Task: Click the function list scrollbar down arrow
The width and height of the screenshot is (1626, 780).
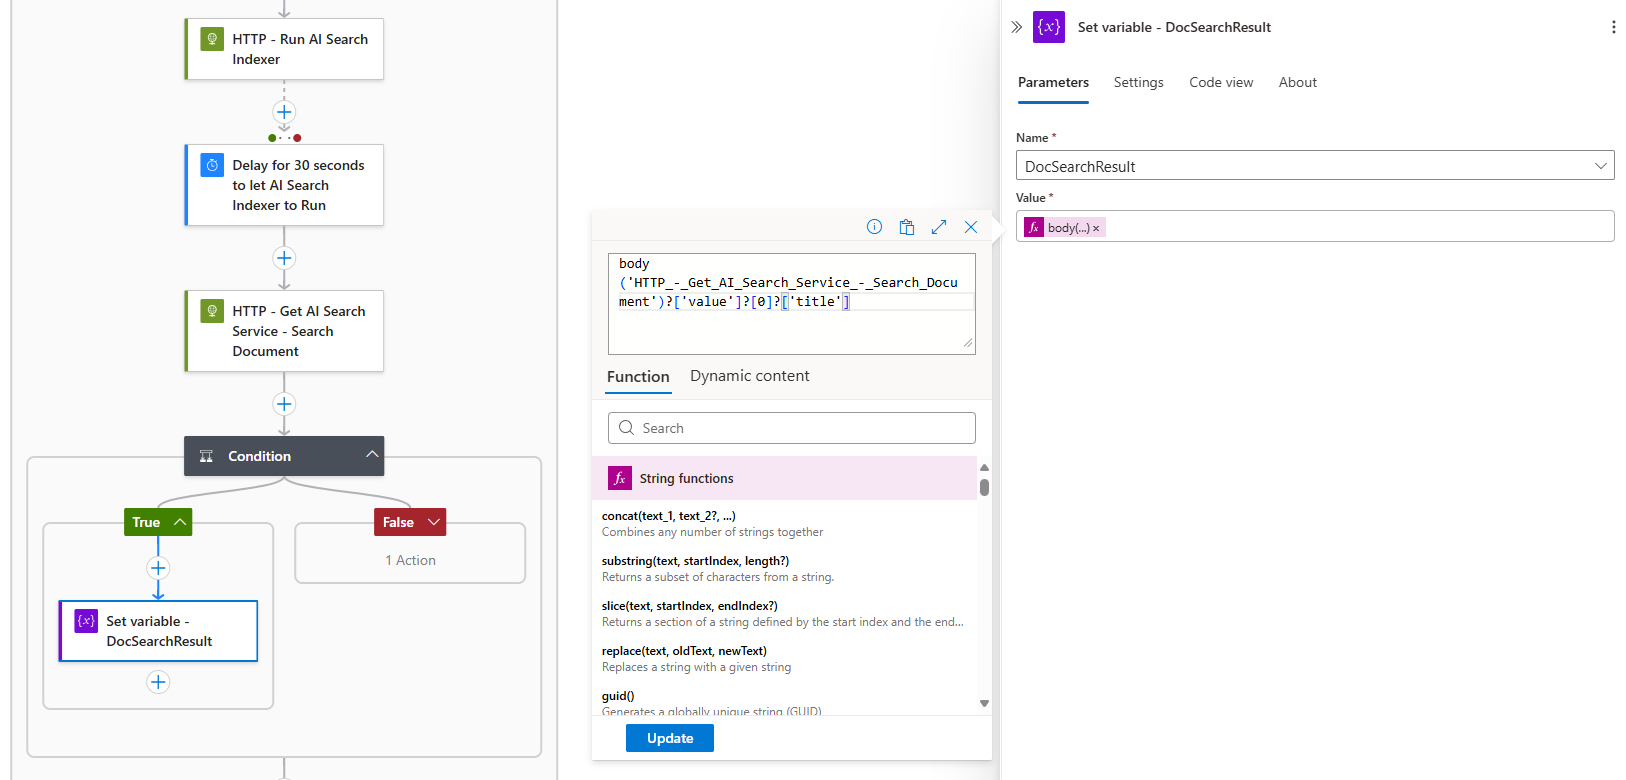Action: click(x=984, y=703)
